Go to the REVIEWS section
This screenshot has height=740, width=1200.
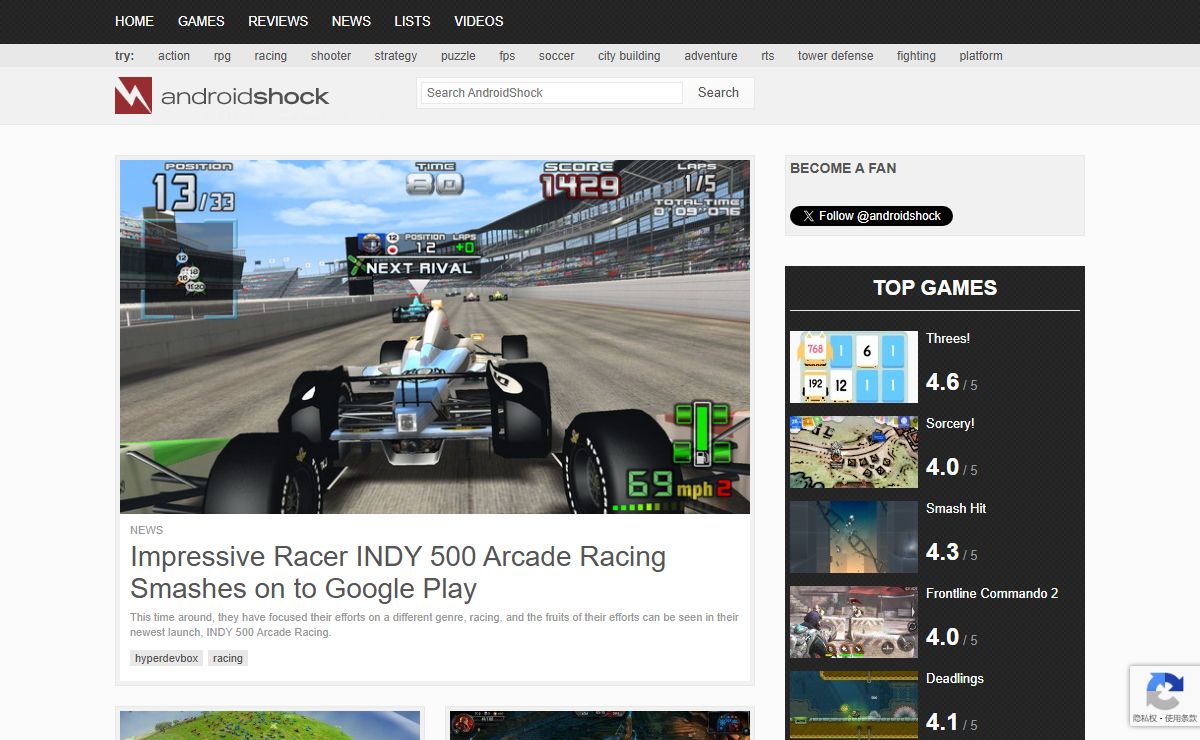pyautogui.click(x=278, y=21)
